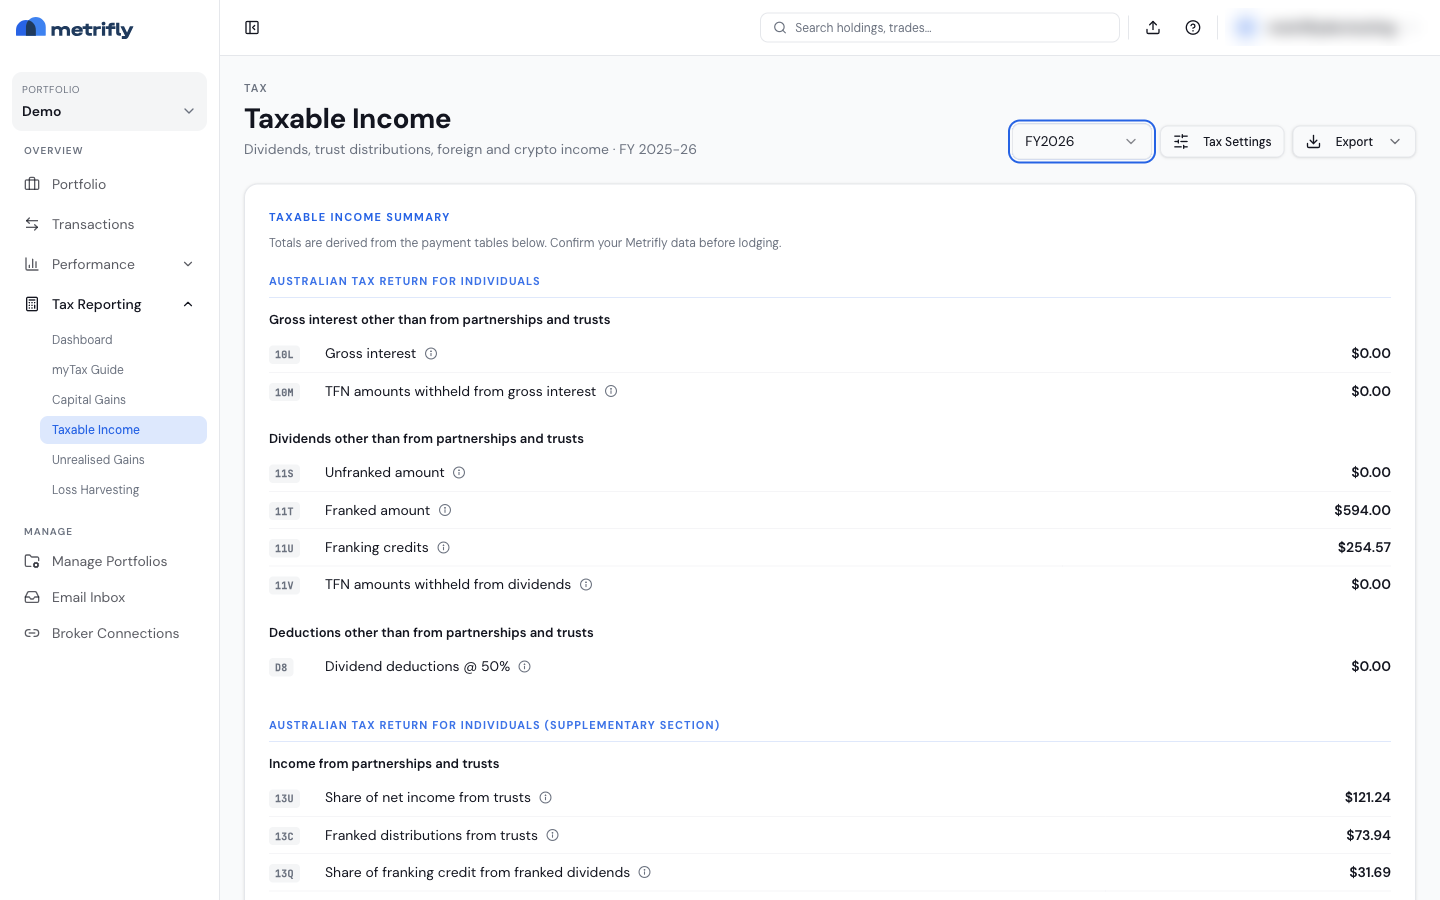Open Unrealised Gains report

tap(123, 460)
